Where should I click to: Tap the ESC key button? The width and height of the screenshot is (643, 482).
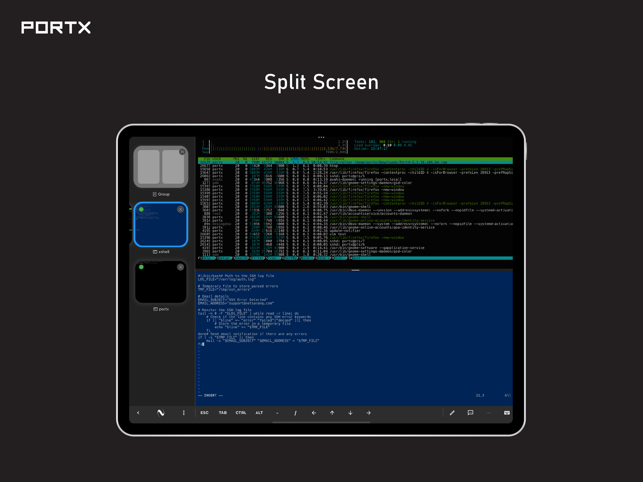(204, 413)
